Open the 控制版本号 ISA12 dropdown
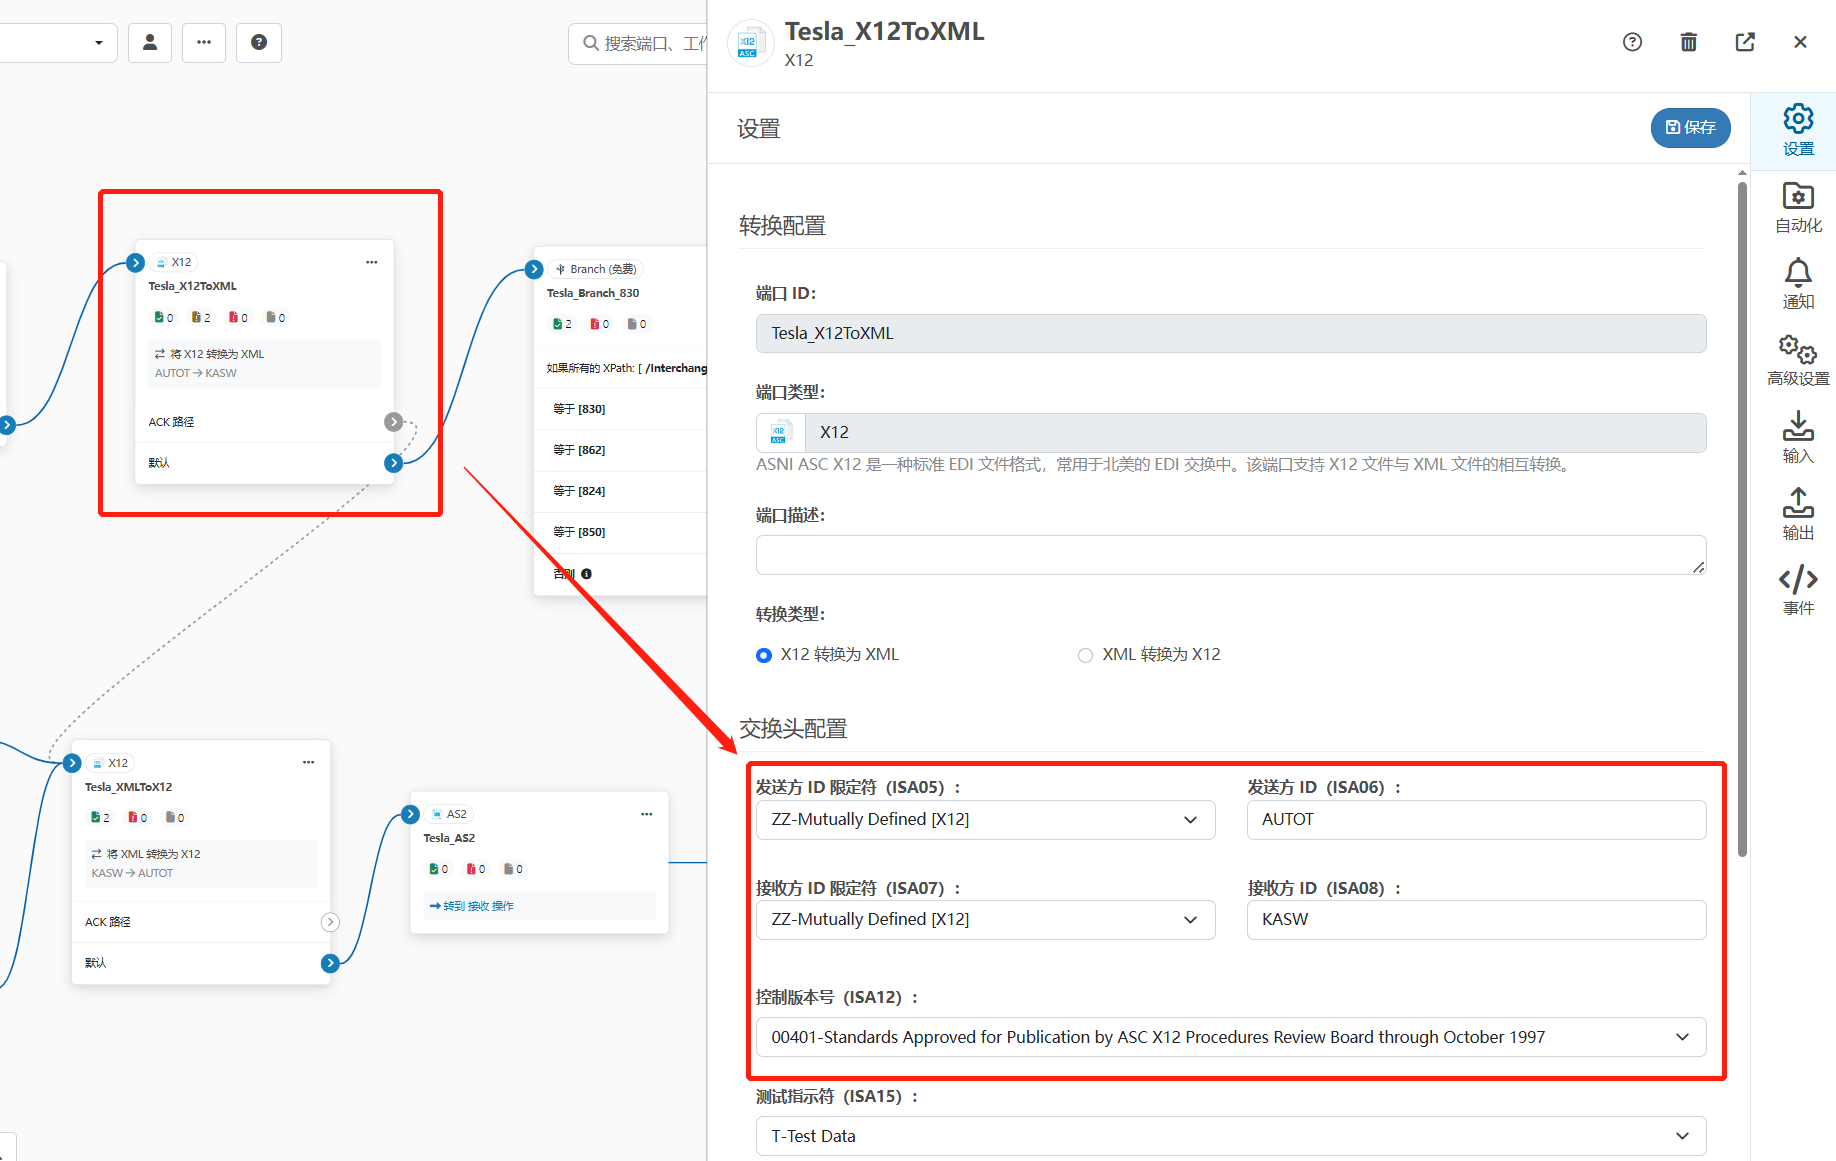 [1230, 1037]
